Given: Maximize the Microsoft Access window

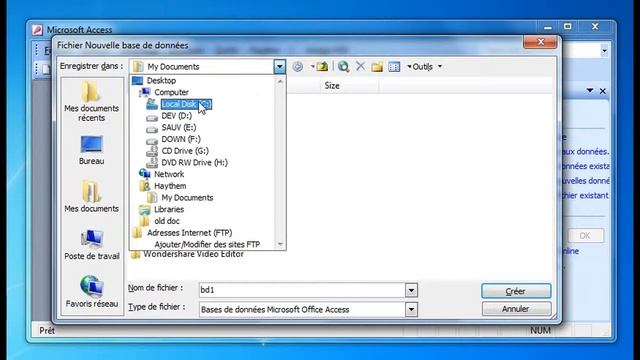Looking at the screenshot, I should (567, 27).
